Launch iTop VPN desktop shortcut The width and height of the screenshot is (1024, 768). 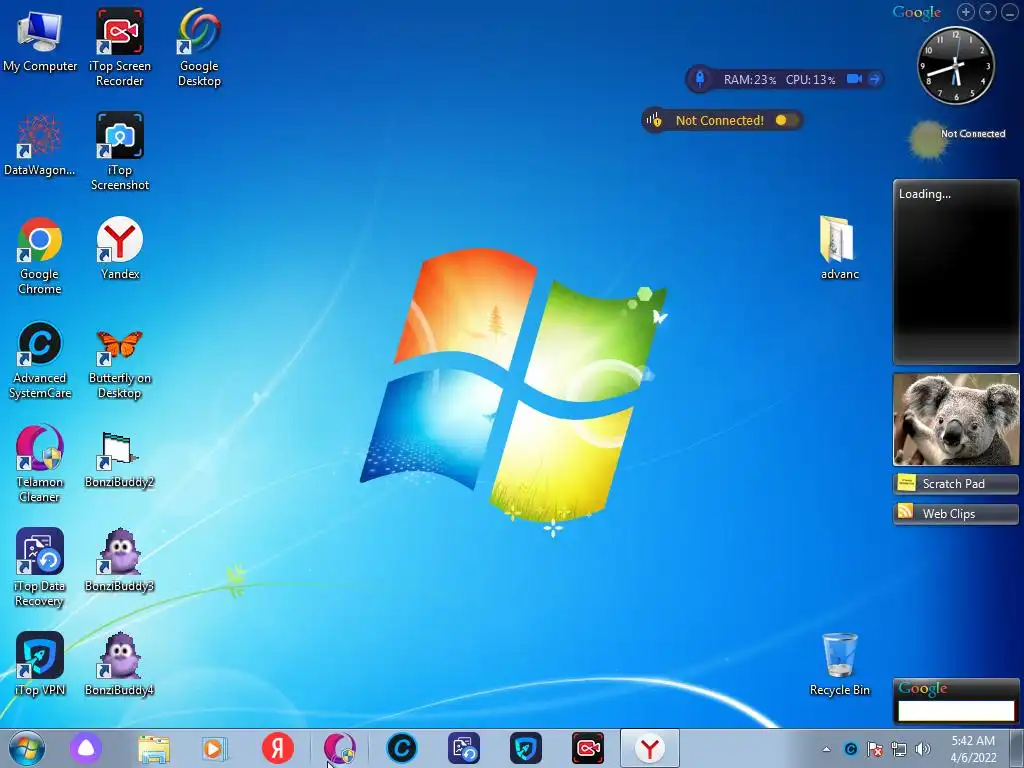(x=39, y=664)
